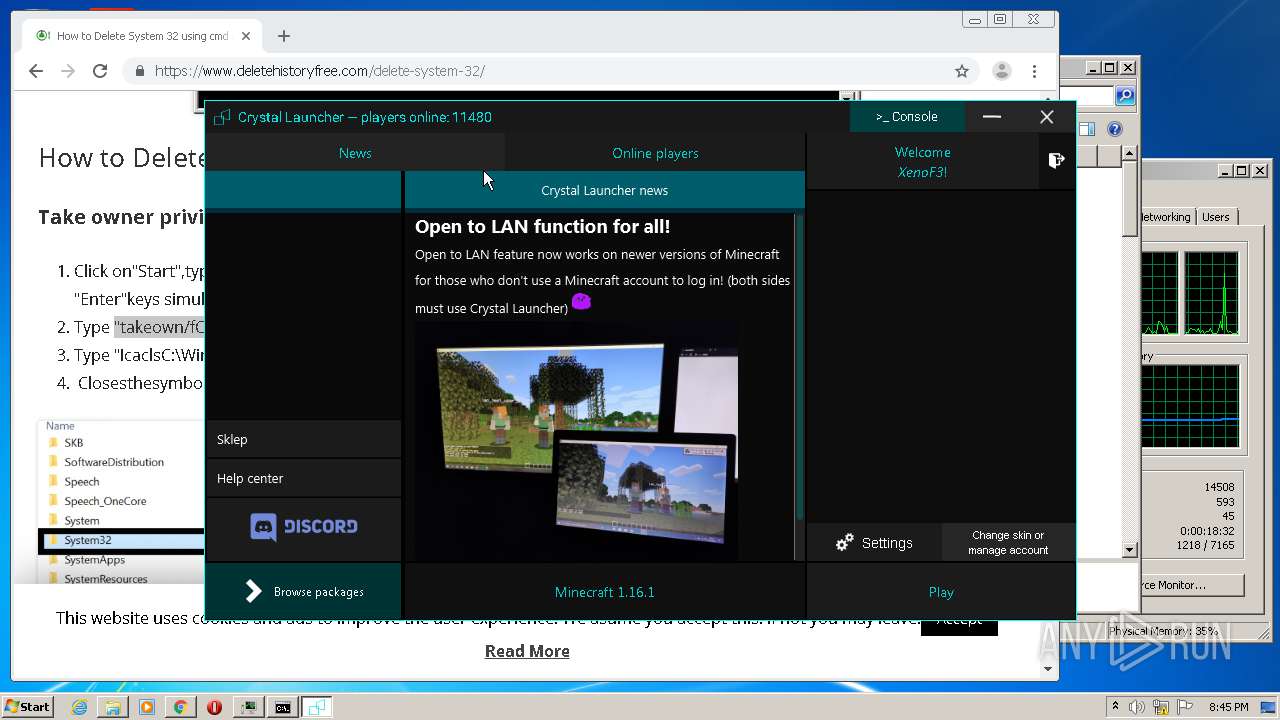Toggle the preview pane icon in the background window
The width and height of the screenshot is (1280, 720).
click(1087, 129)
